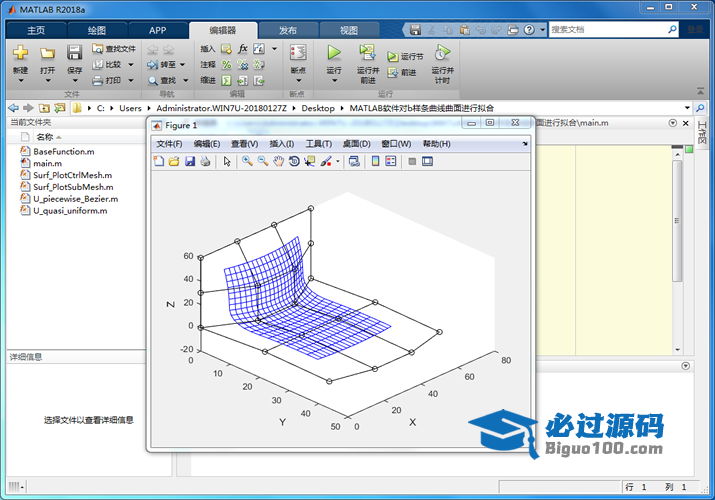Click the Breakpoints (断点) icon
The width and height of the screenshot is (715, 500).
298,52
